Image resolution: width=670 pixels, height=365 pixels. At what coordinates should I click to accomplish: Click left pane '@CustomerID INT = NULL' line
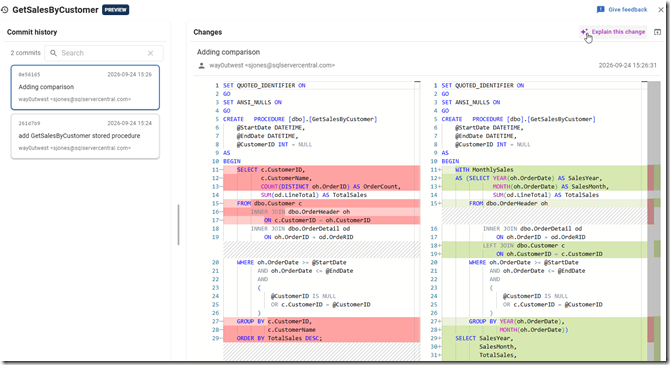click(274, 144)
